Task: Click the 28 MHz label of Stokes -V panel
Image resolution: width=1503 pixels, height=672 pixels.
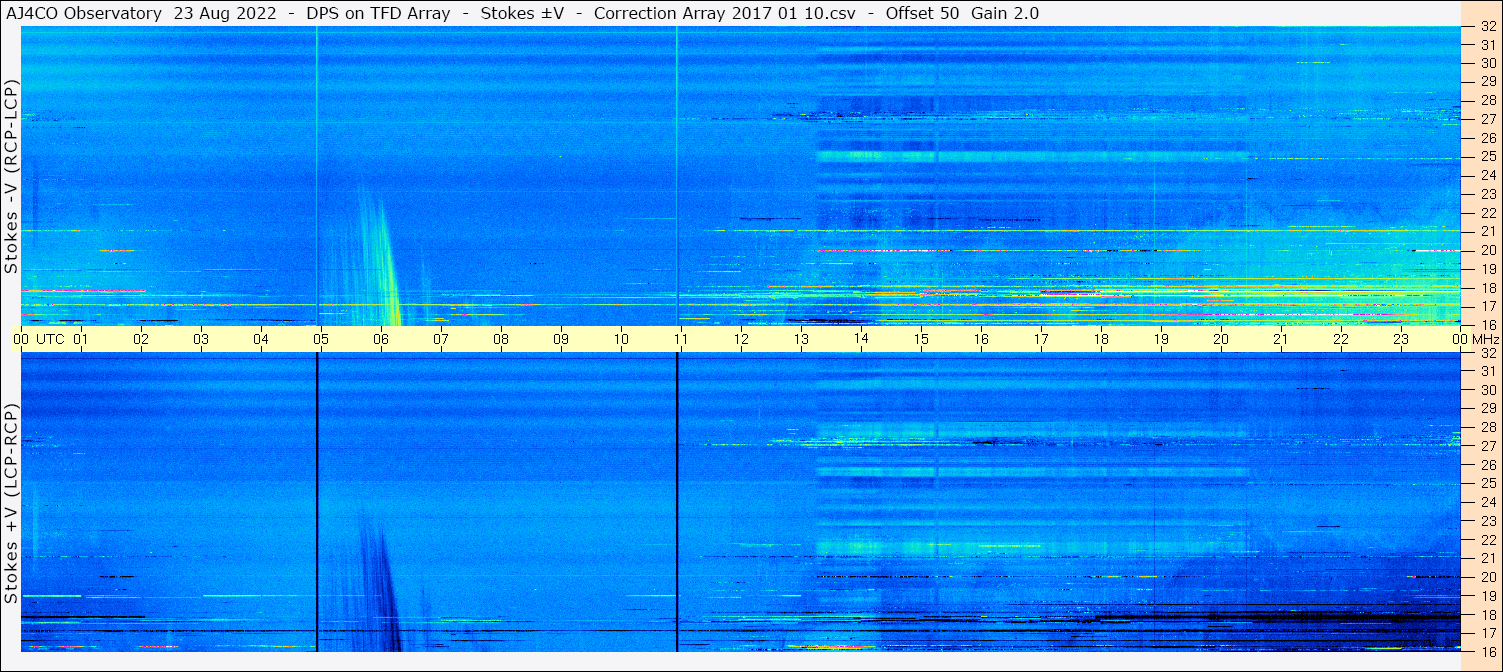Action: coord(1488,100)
